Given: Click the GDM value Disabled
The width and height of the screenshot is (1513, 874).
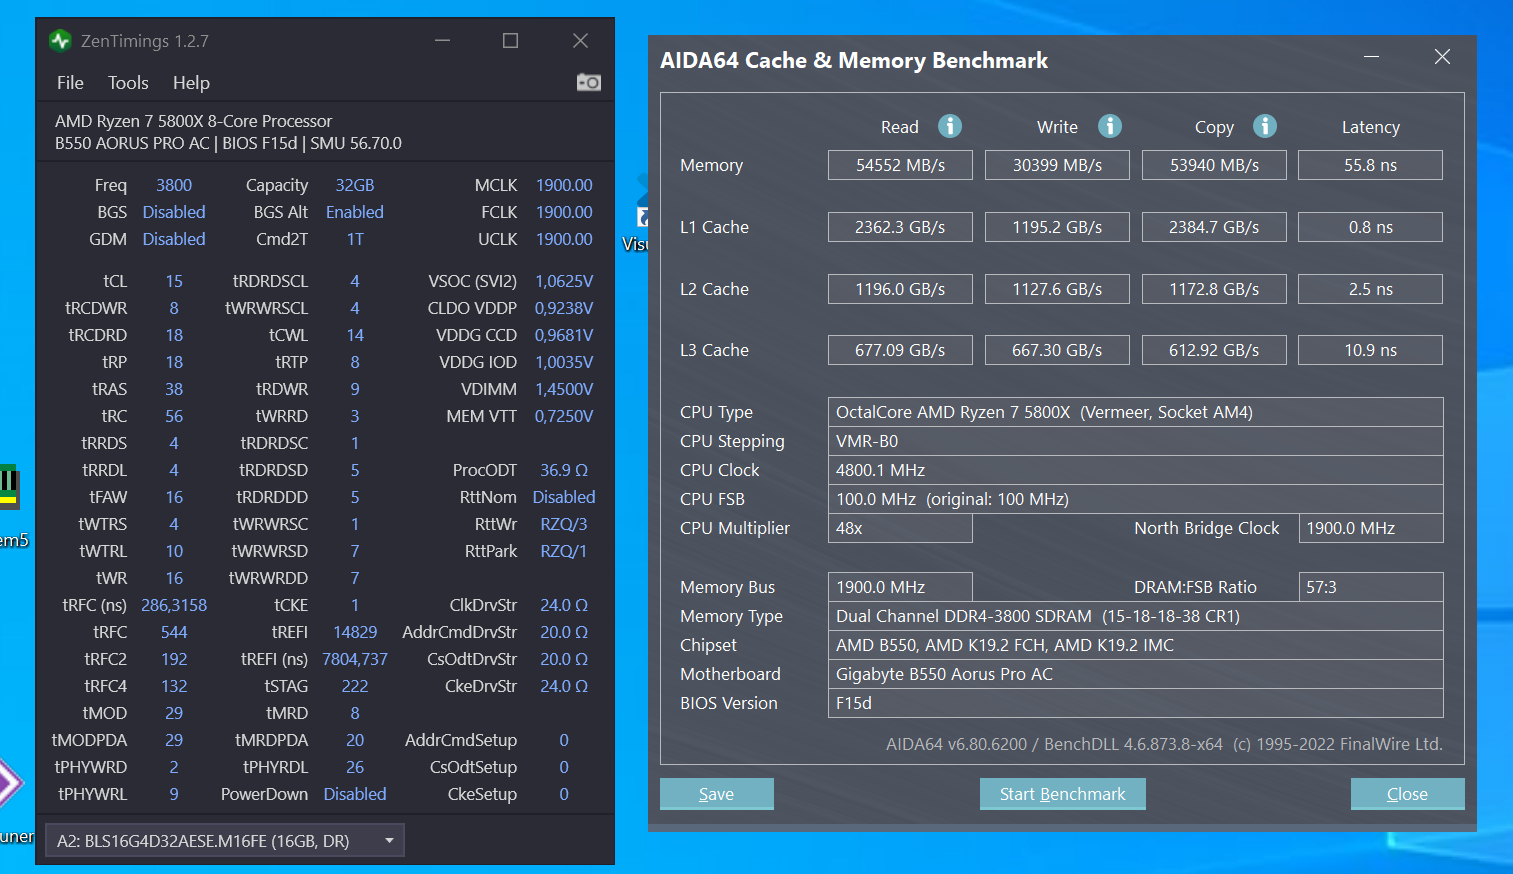Looking at the screenshot, I should pos(174,239).
